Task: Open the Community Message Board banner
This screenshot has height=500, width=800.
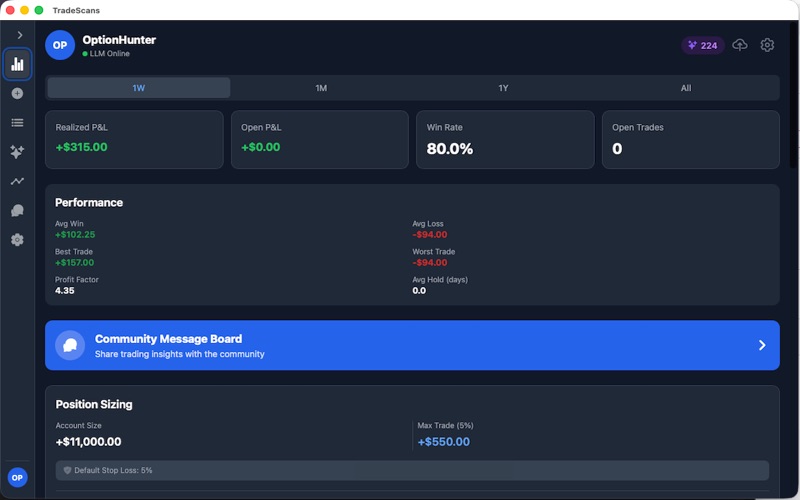Action: coord(412,345)
